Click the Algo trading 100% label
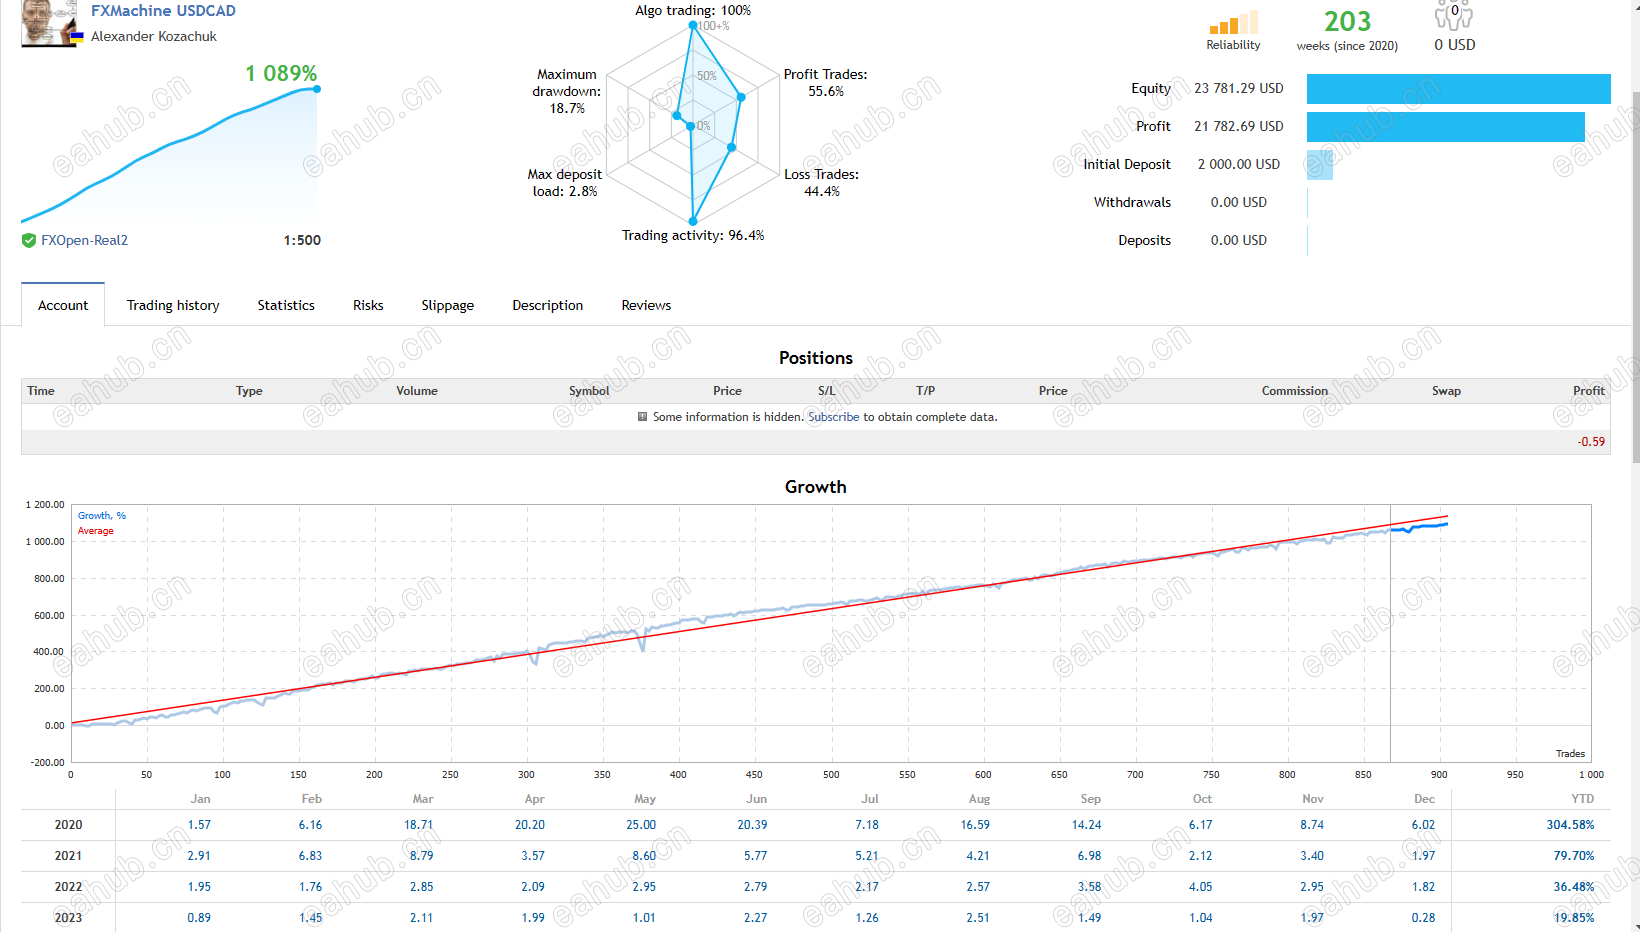Viewport: 1640px width, 932px height. pyautogui.click(x=693, y=11)
